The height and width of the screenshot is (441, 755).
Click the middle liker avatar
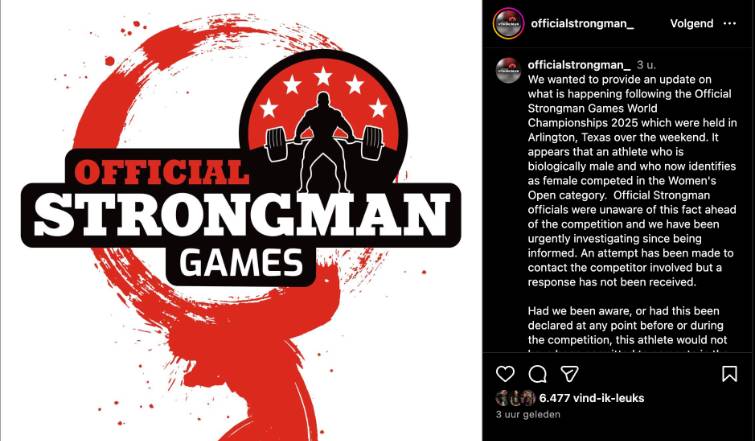pyautogui.click(x=516, y=398)
